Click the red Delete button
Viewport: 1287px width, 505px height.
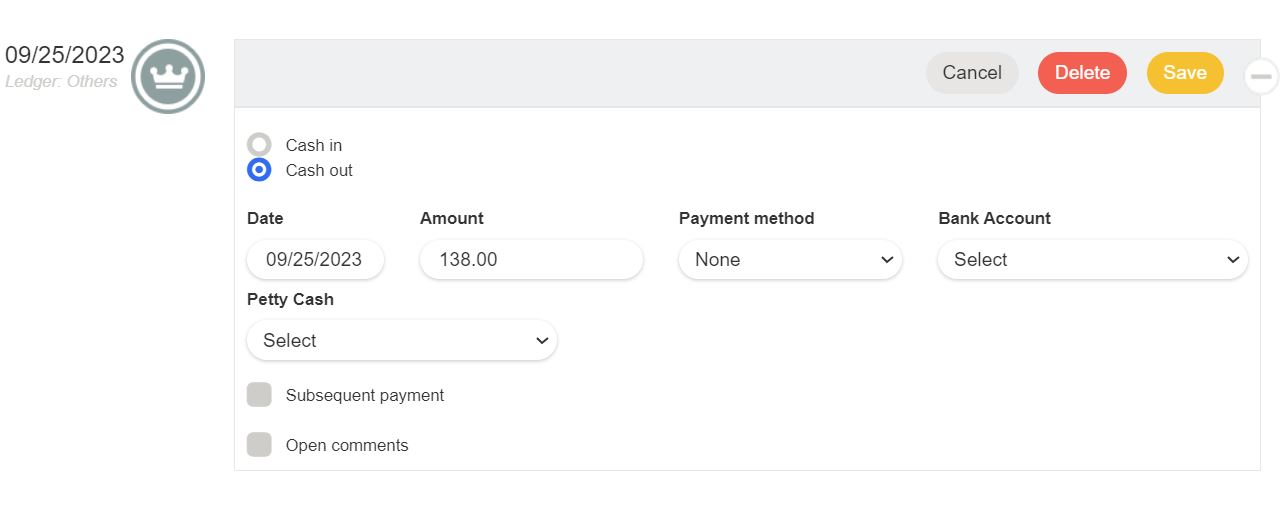(1082, 73)
